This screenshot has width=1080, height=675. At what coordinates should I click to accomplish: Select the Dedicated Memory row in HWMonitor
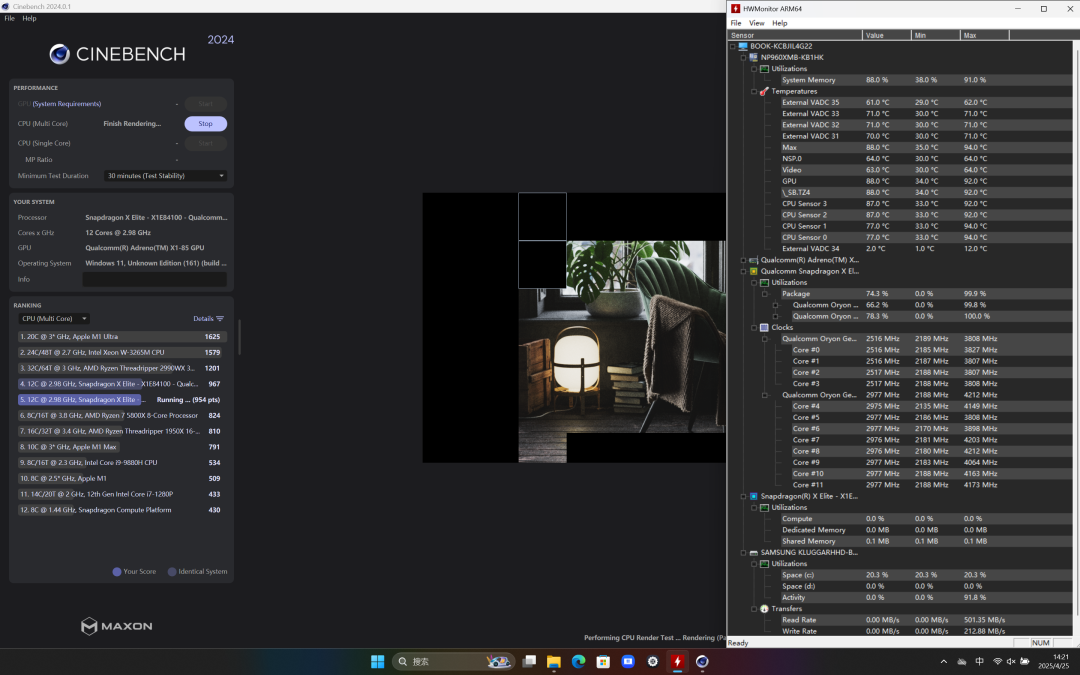[926, 530]
